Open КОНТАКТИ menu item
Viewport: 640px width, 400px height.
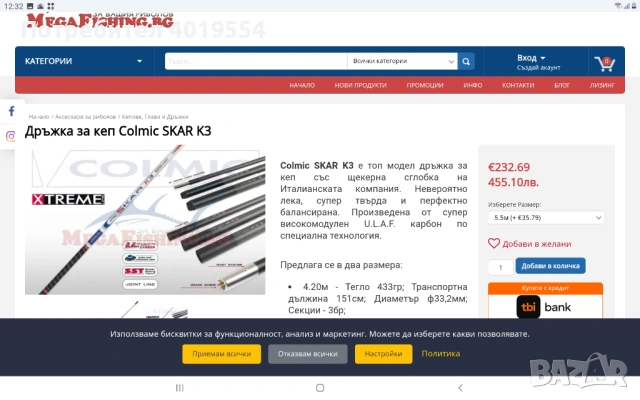(x=518, y=85)
